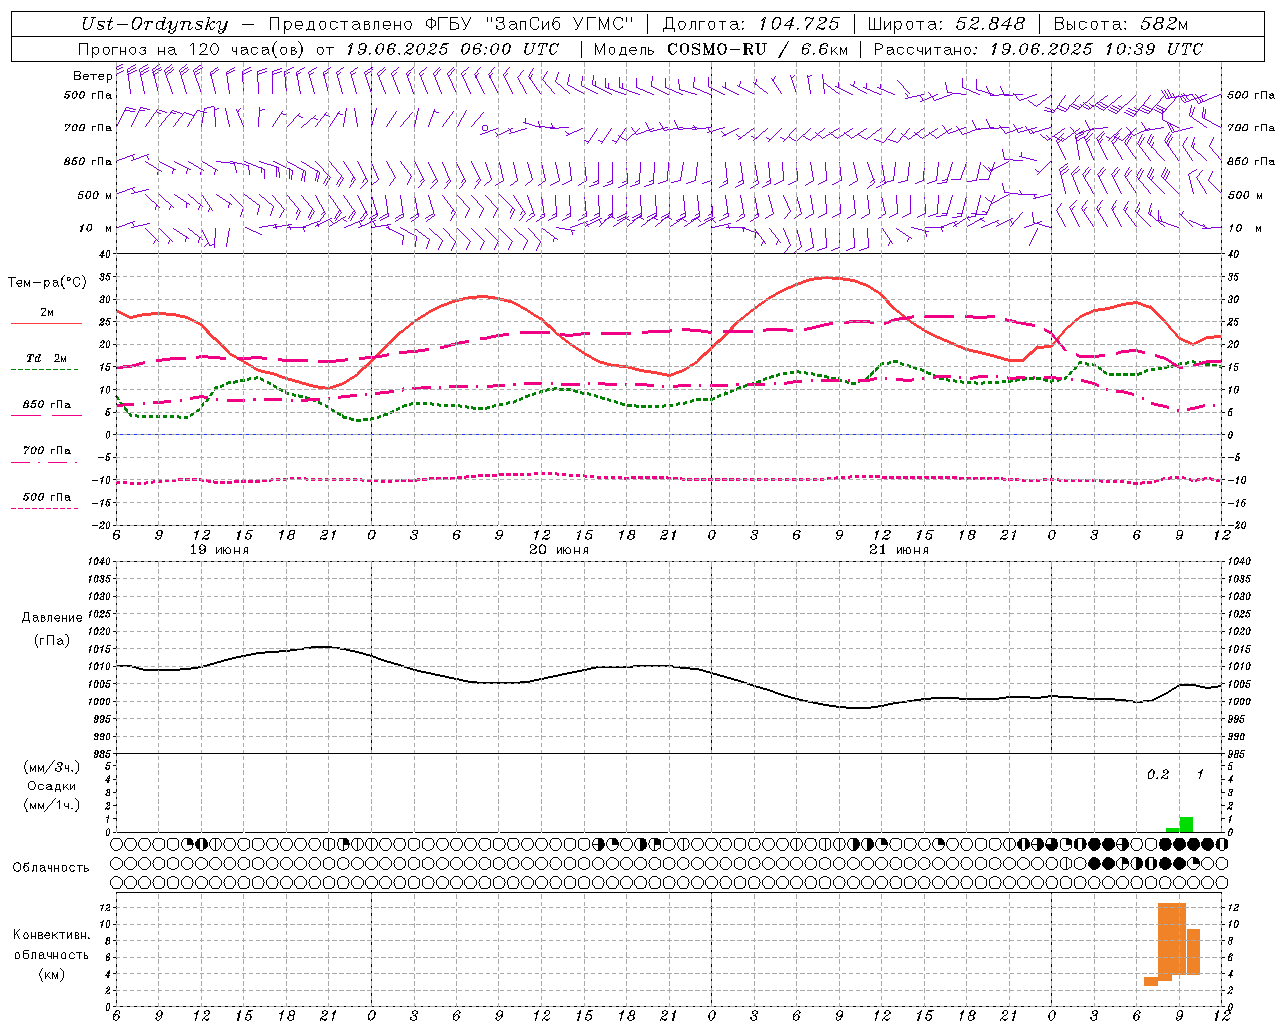
Task: Select the forecast start time 19.06.2025 06:00 UTC
Action: [452, 49]
